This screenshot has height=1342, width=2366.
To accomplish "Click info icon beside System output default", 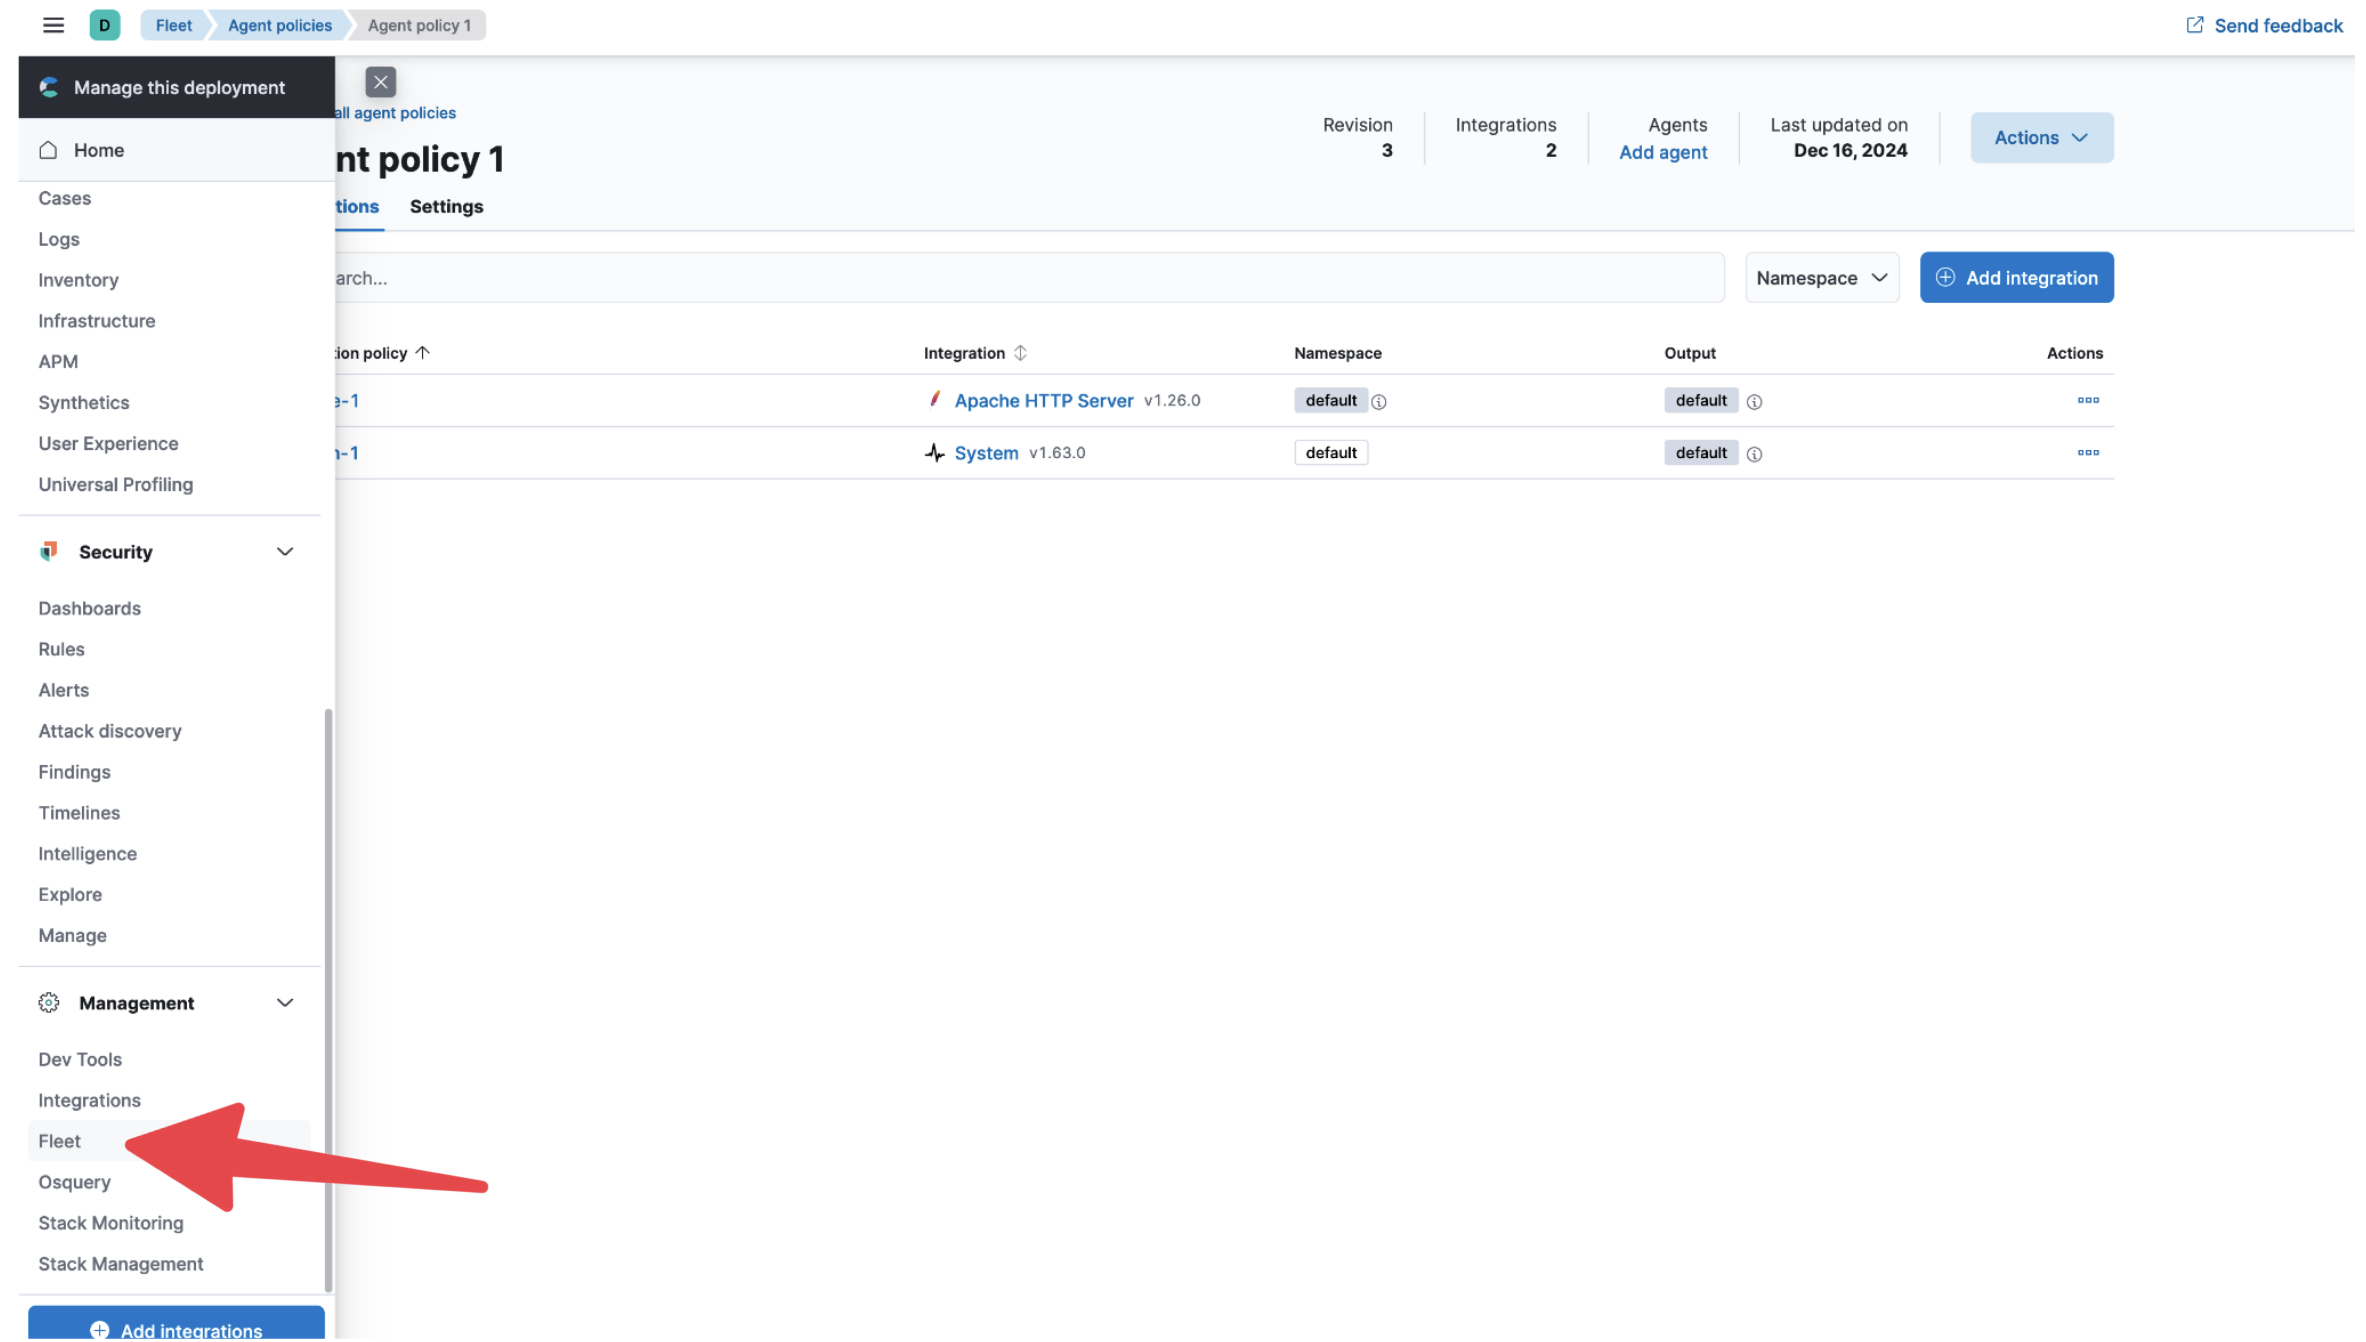I will [x=1754, y=454].
